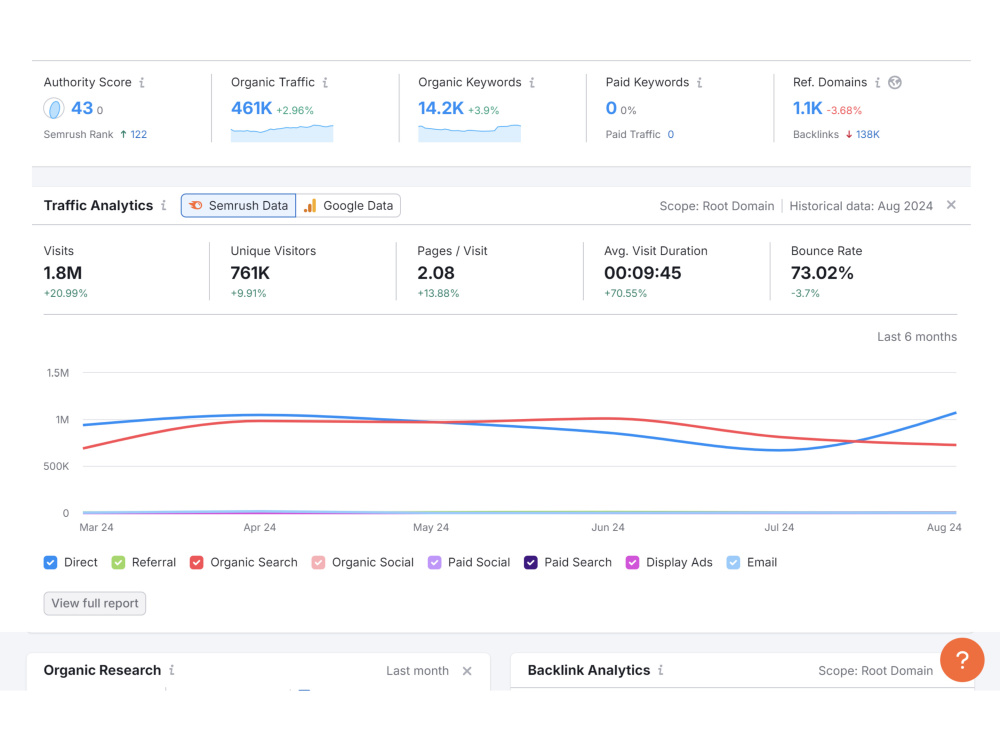Click the Organic Keywords info icon
This screenshot has width=1000, height=750.
[x=532, y=82]
